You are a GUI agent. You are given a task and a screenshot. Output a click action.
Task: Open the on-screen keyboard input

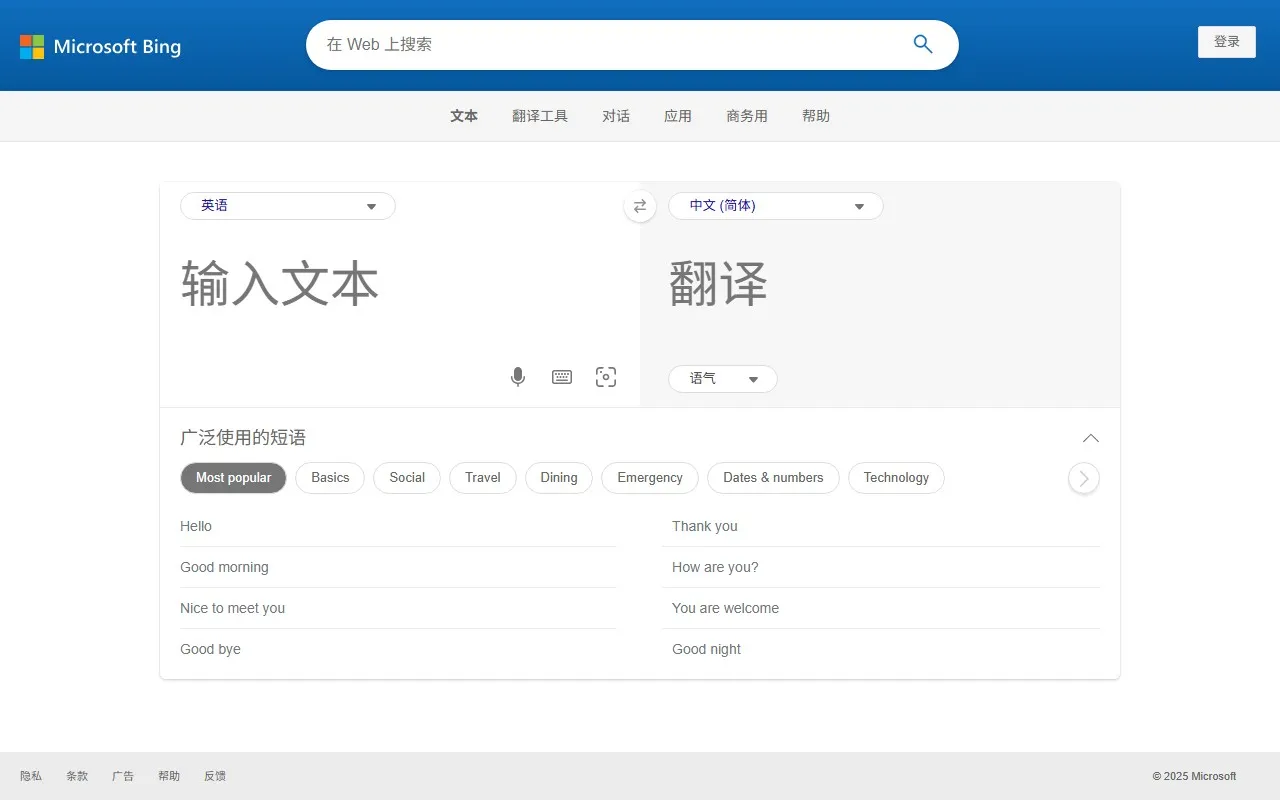(x=562, y=377)
